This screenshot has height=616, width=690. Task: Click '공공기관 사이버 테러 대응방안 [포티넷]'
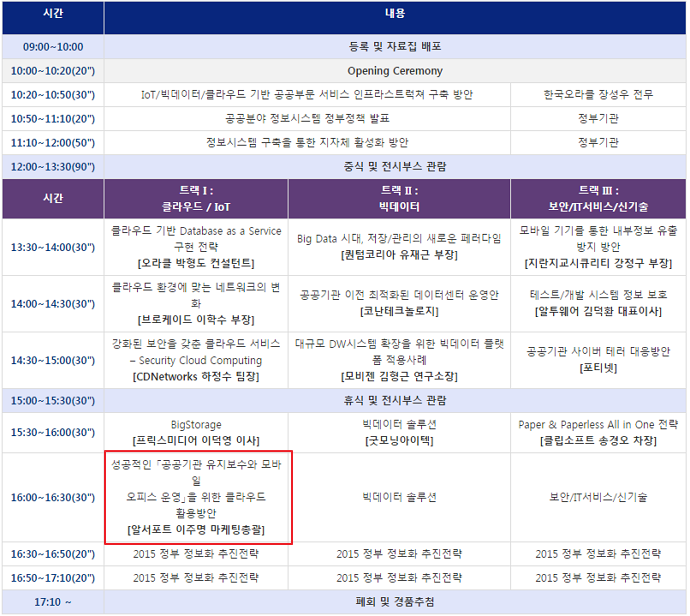[x=598, y=360]
